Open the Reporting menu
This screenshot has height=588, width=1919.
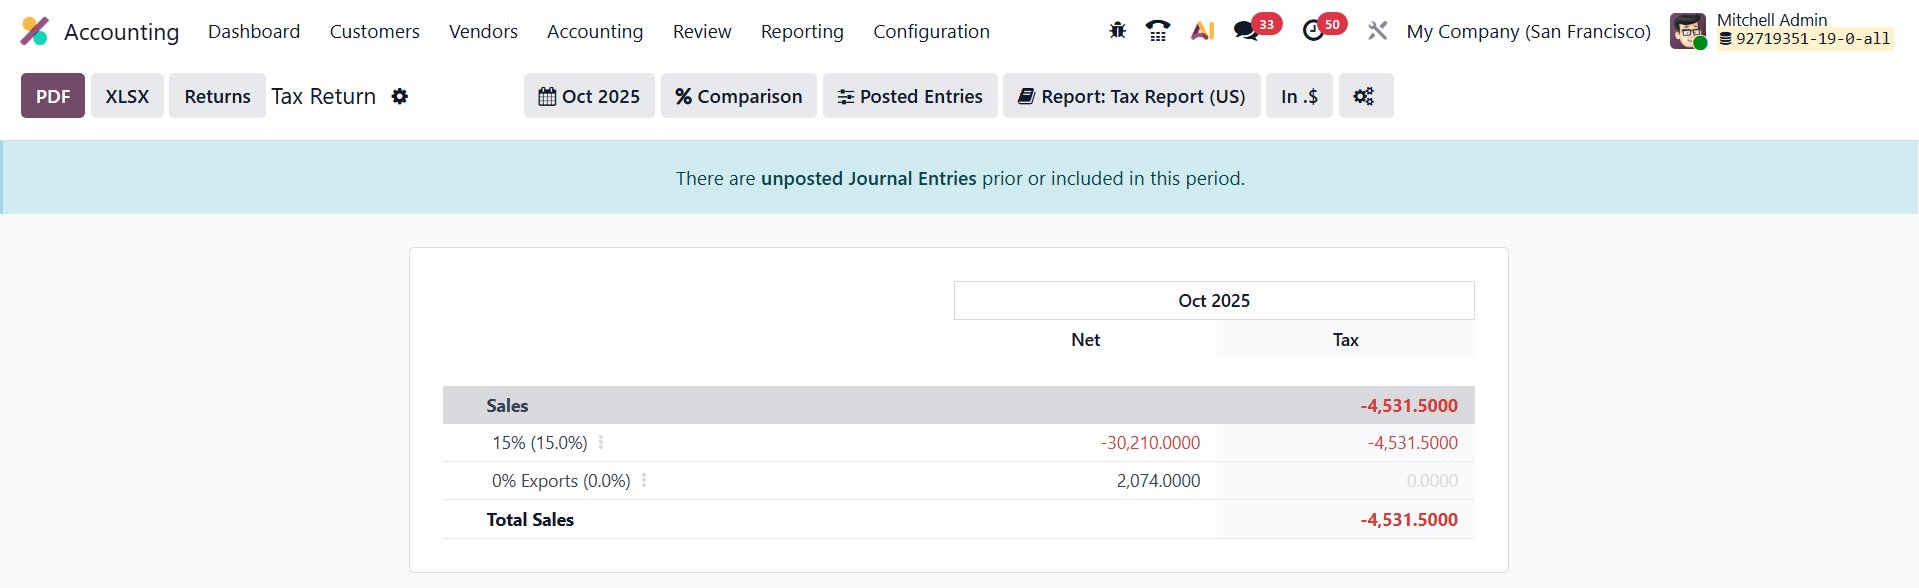[x=802, y=32]
